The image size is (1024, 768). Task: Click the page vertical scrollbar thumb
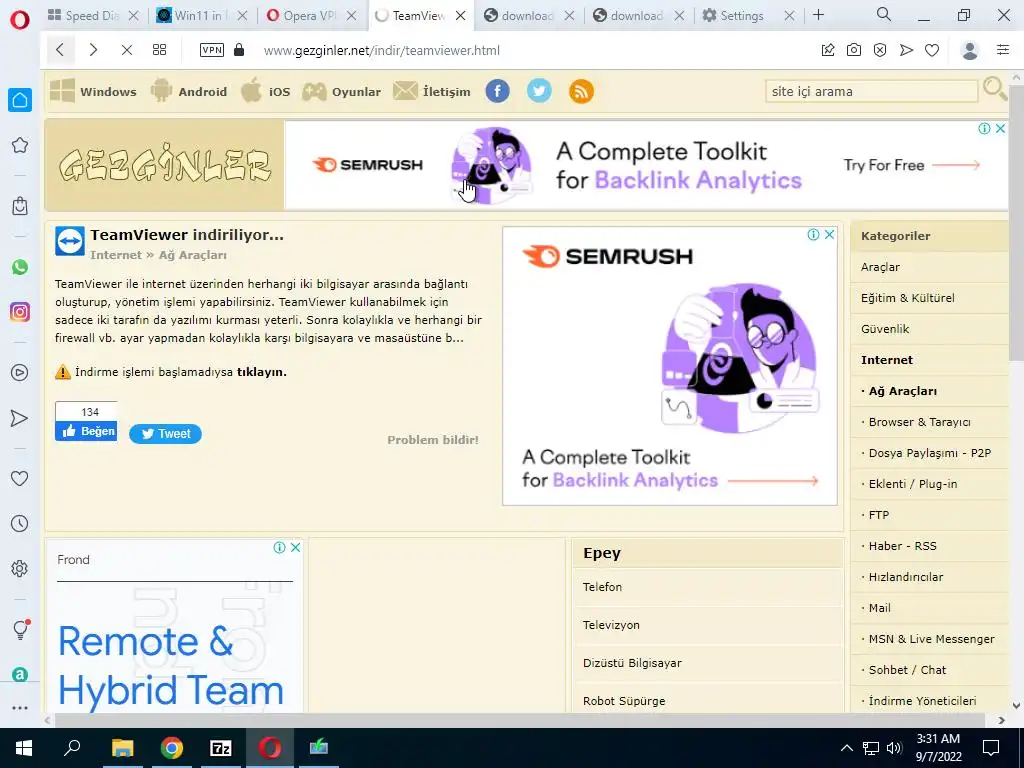[1016, 222]
